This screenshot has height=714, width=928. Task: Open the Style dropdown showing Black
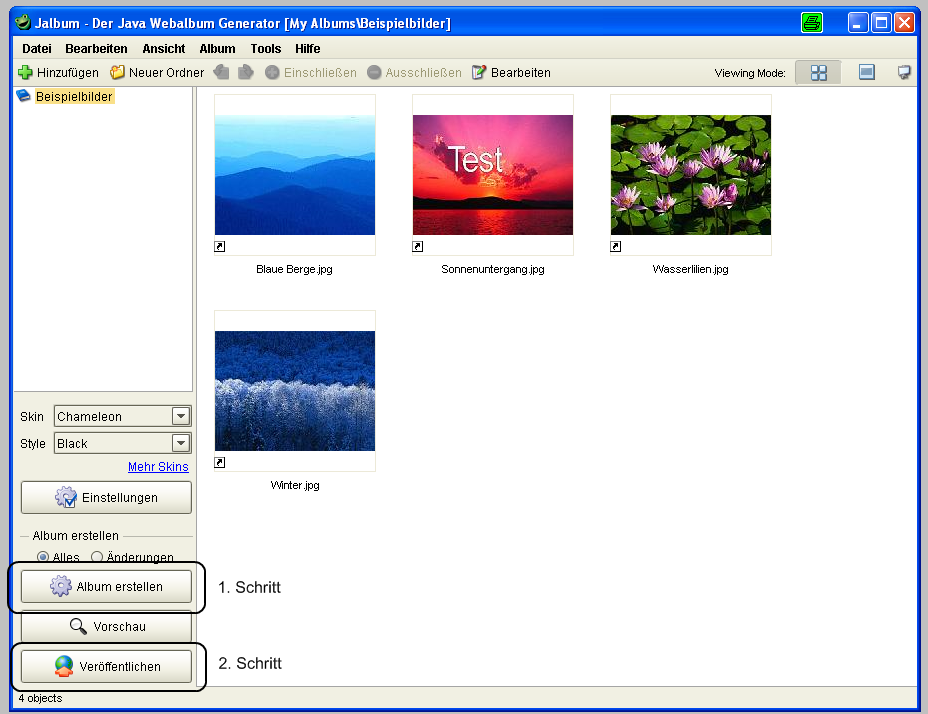click(x=123, y=443)
